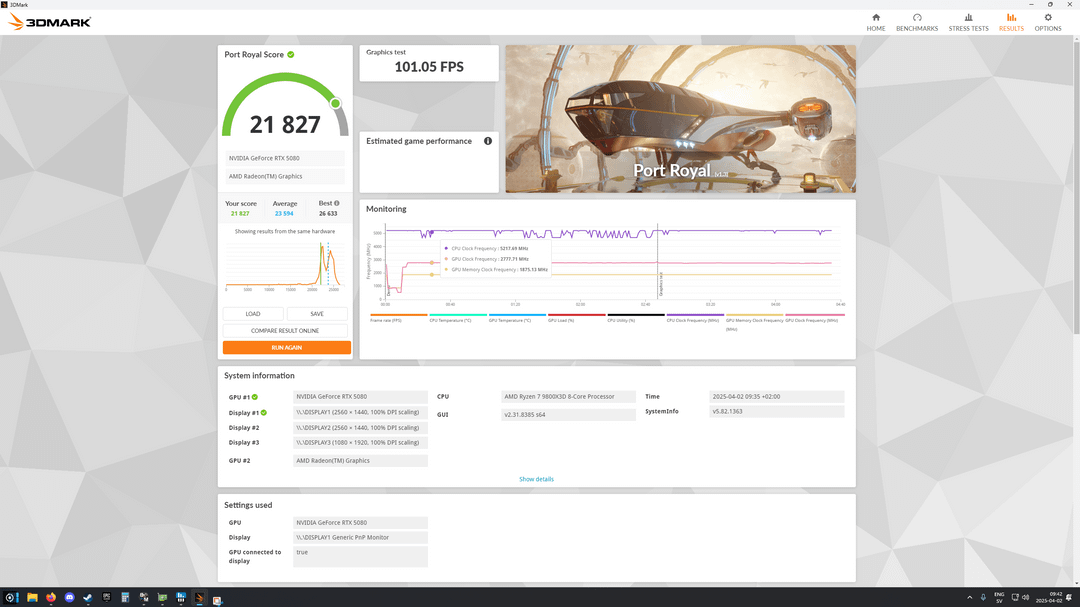Screen dimensions: 1080x607
Task: Click the Average score 23 594
Action: point(284,214)
